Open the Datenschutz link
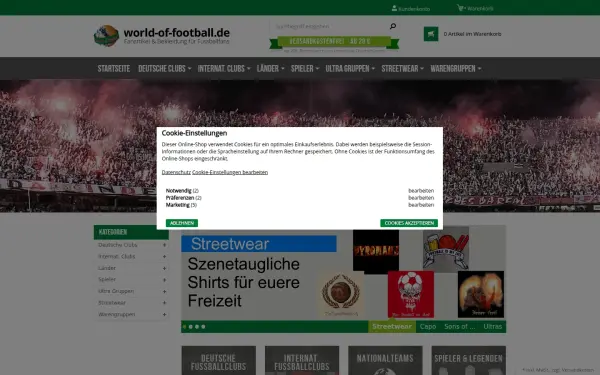This screenshot has height=375, width=600. [x=176, y=172]
